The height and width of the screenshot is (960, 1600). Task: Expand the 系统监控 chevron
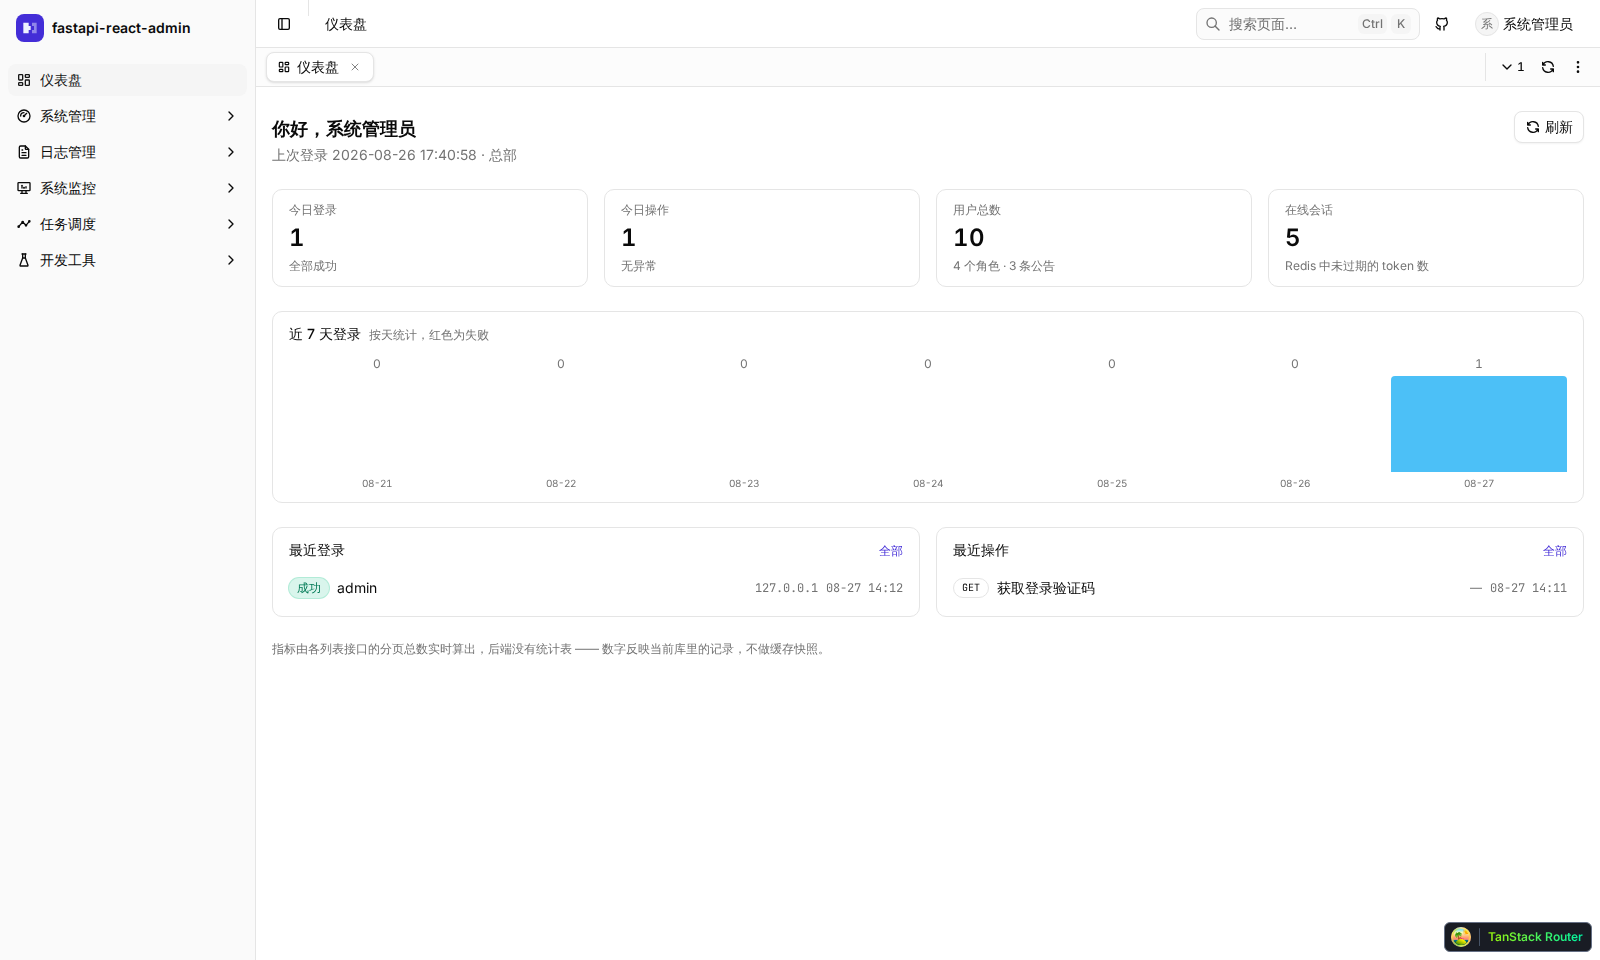(231, 188)
